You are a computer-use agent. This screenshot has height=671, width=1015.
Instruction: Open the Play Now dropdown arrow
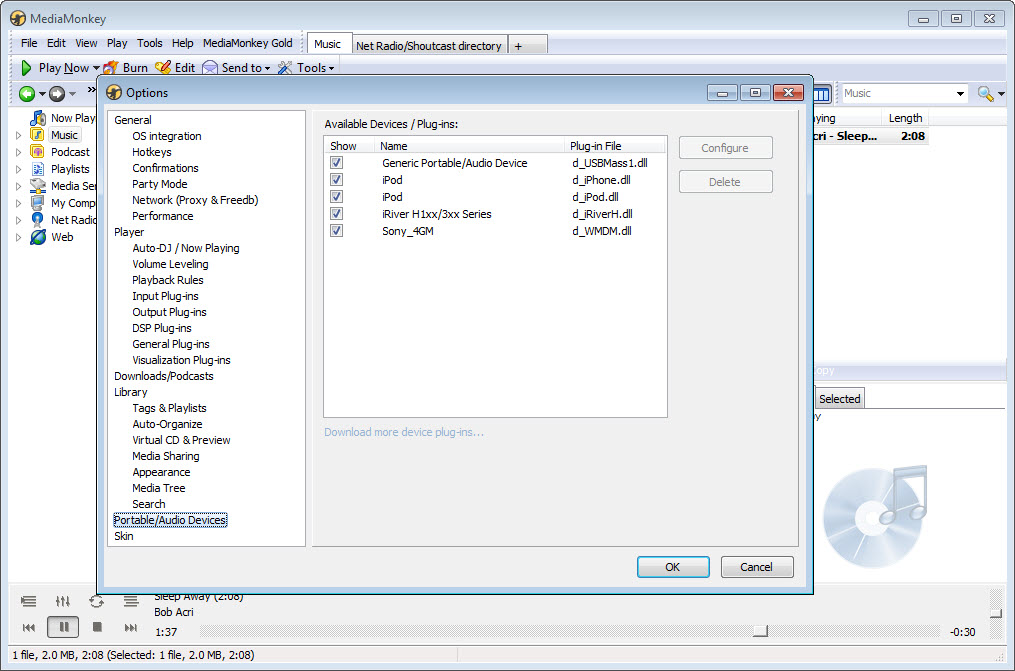click(x=96, y=68)
